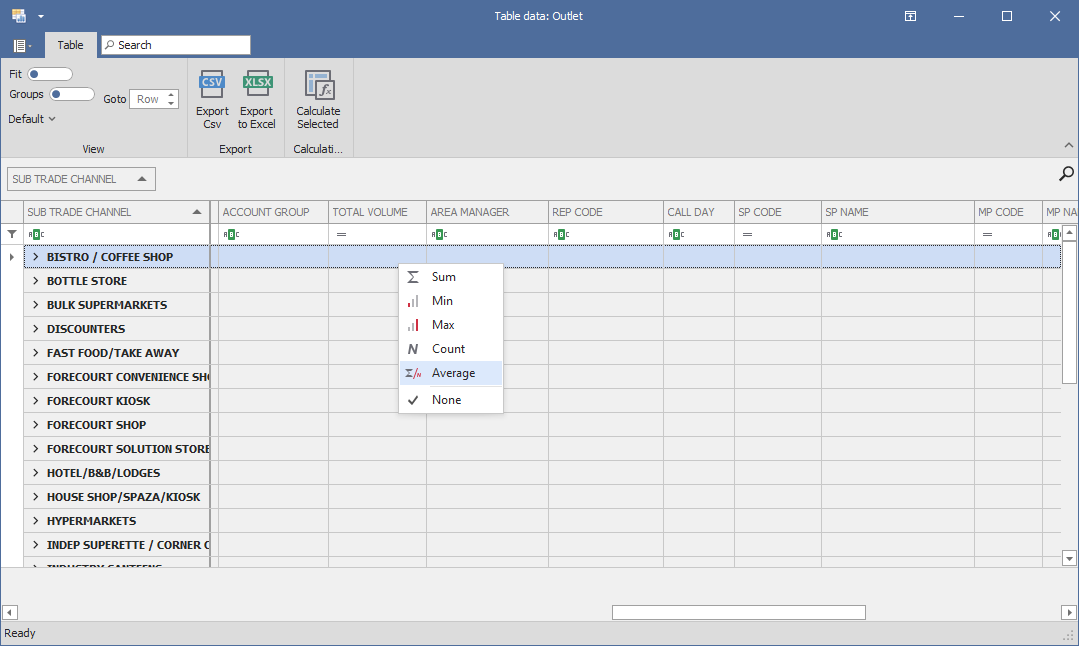Click the filter funnel icon in filter row
The height and width of the screenshot is (646, 1079).
(12, 234)
